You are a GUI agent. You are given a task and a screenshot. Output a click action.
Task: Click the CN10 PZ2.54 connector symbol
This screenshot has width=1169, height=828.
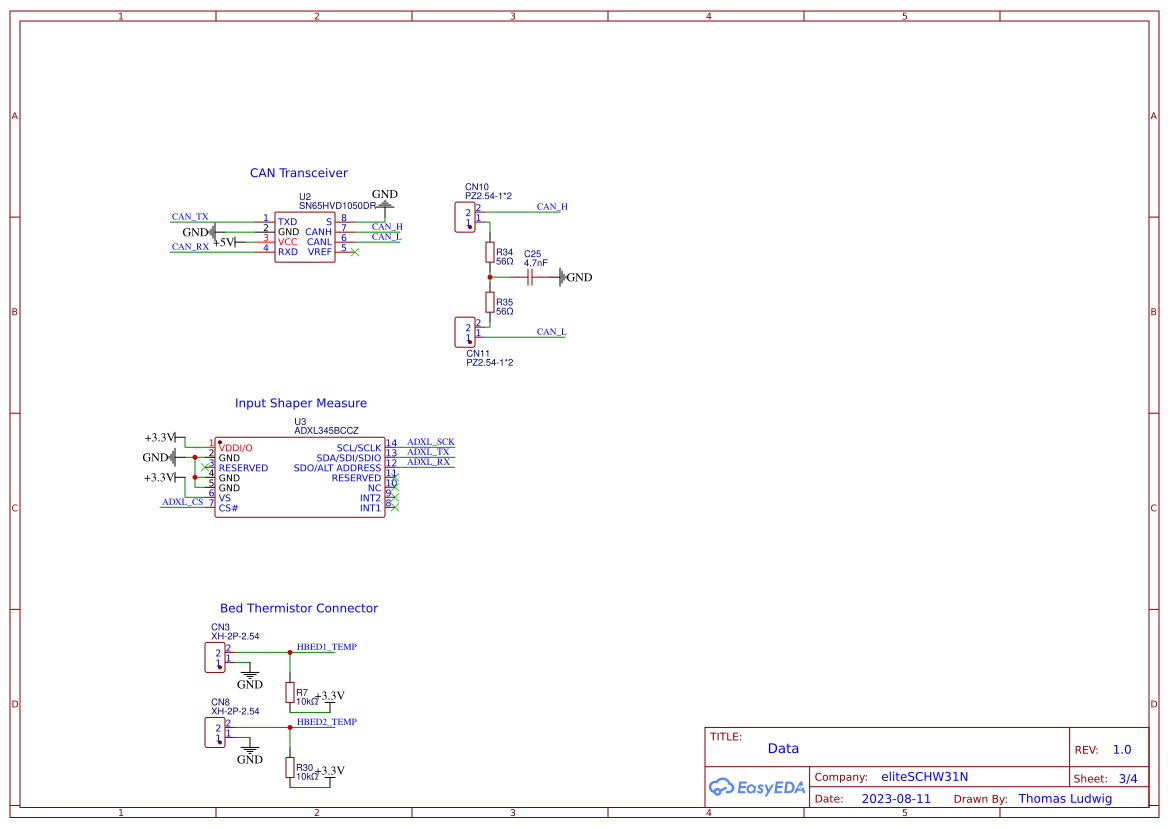pyautogui.click(x=464, y=216)
